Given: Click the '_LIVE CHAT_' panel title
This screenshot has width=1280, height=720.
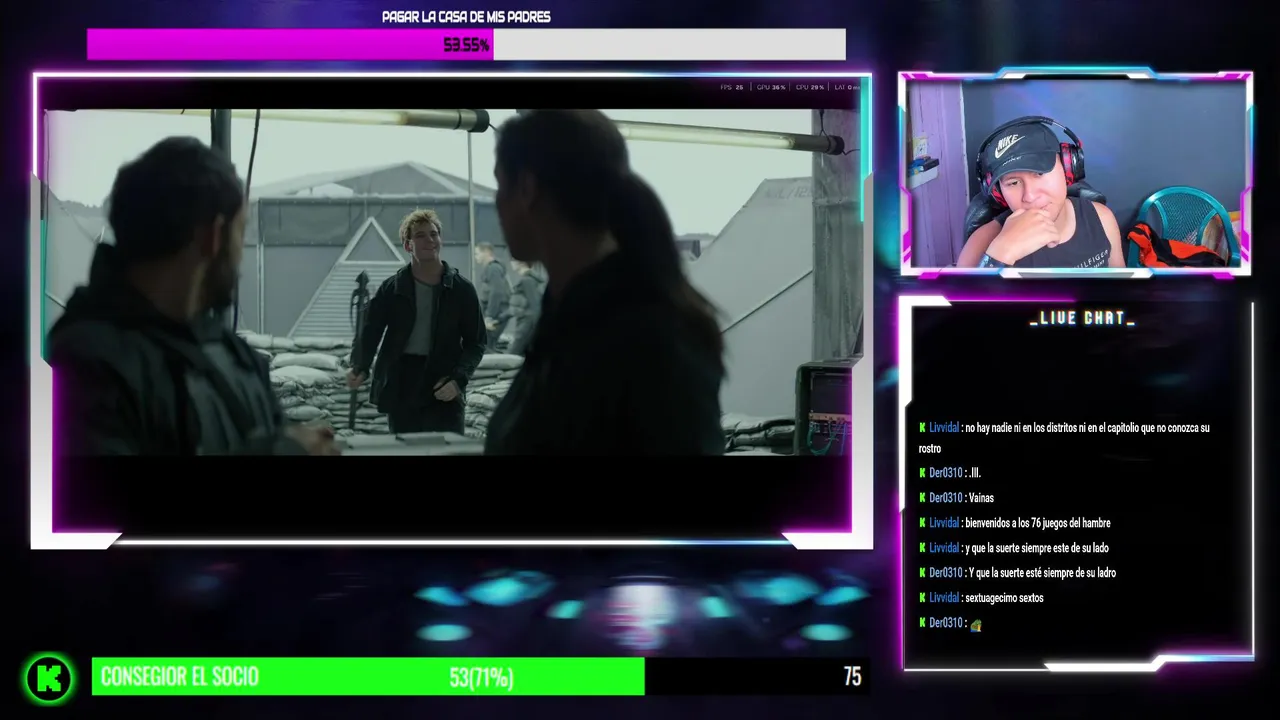Looking at the screenshot, I should pos(1082,319).
